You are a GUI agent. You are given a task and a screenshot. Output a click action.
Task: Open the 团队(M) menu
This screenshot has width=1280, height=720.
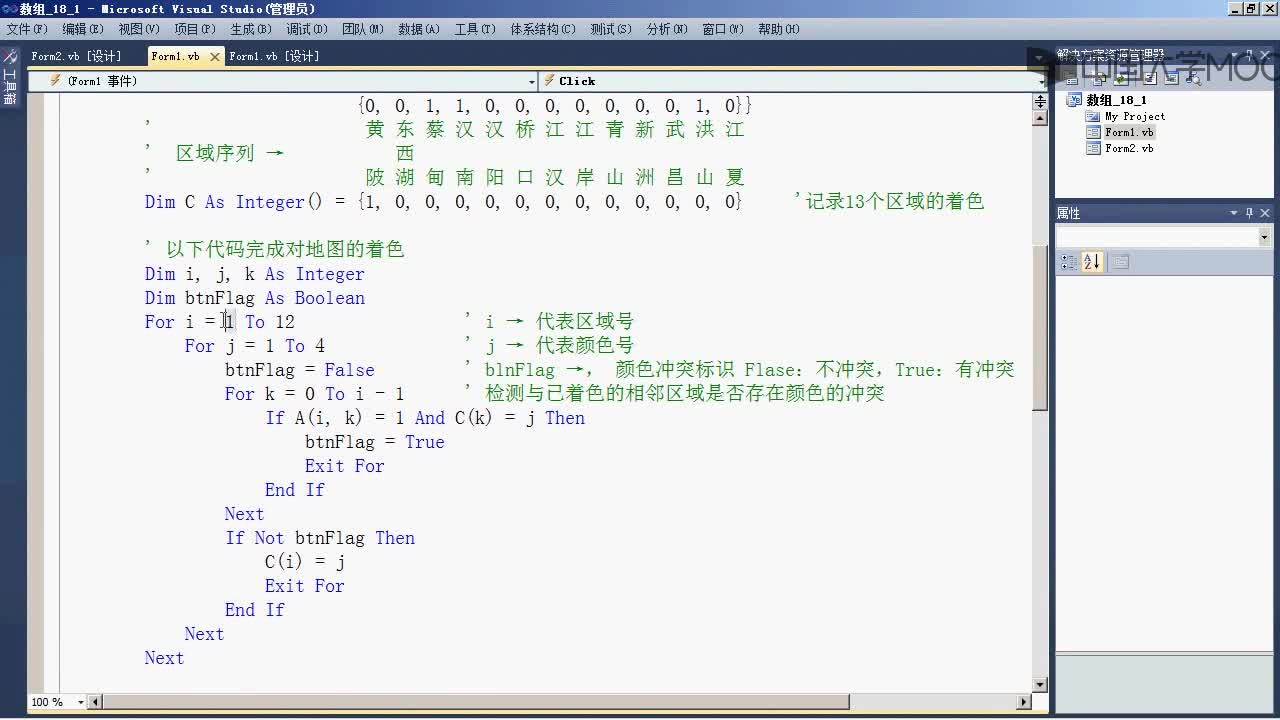point(363,29)
